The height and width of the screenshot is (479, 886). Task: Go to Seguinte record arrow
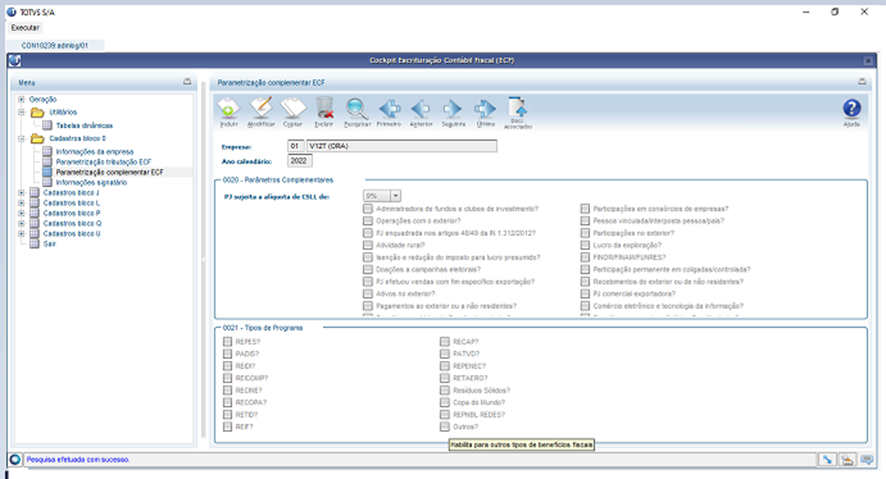click(x=452, y=108)
